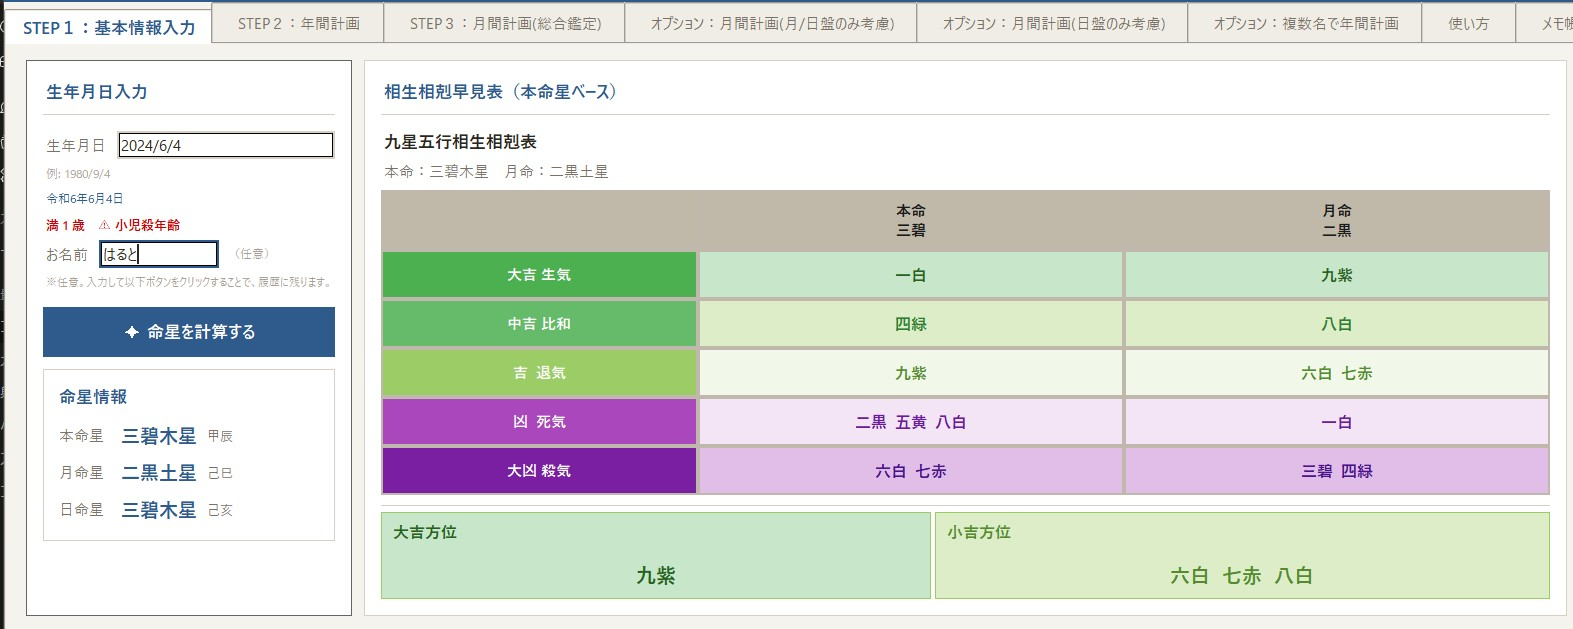The width and height of the screenshot is (1573, 629).
Task: Click the 八白 cell in 中吉 row
Action: click(x=1337, y=324)
